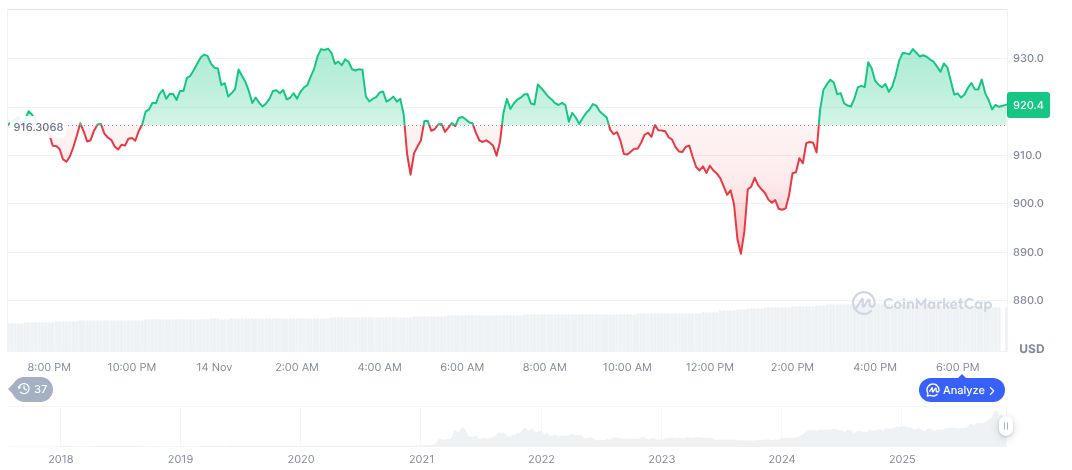The image size is (1072, 470).
Task: Click the green 920.4 current price tag
Action: click(1028, 104)
